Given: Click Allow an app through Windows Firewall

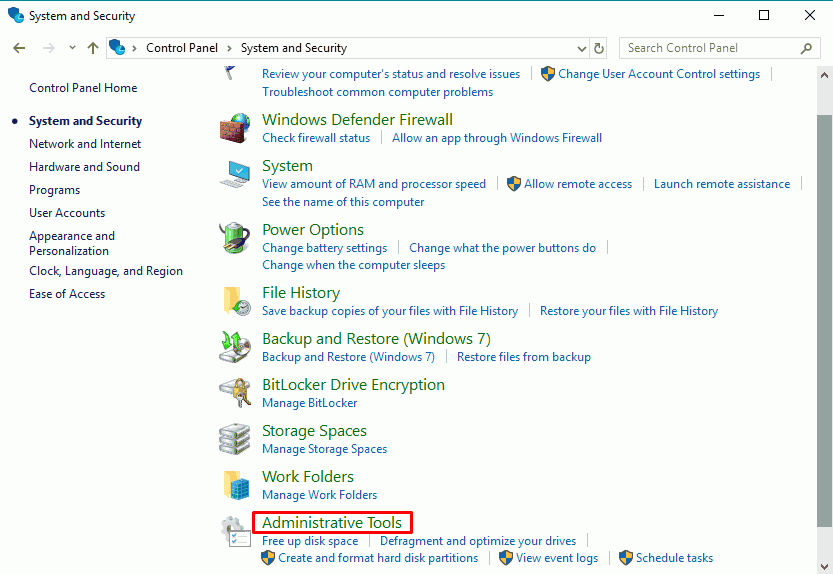Looking at the screenshot, I should click(x=497, y=138).
